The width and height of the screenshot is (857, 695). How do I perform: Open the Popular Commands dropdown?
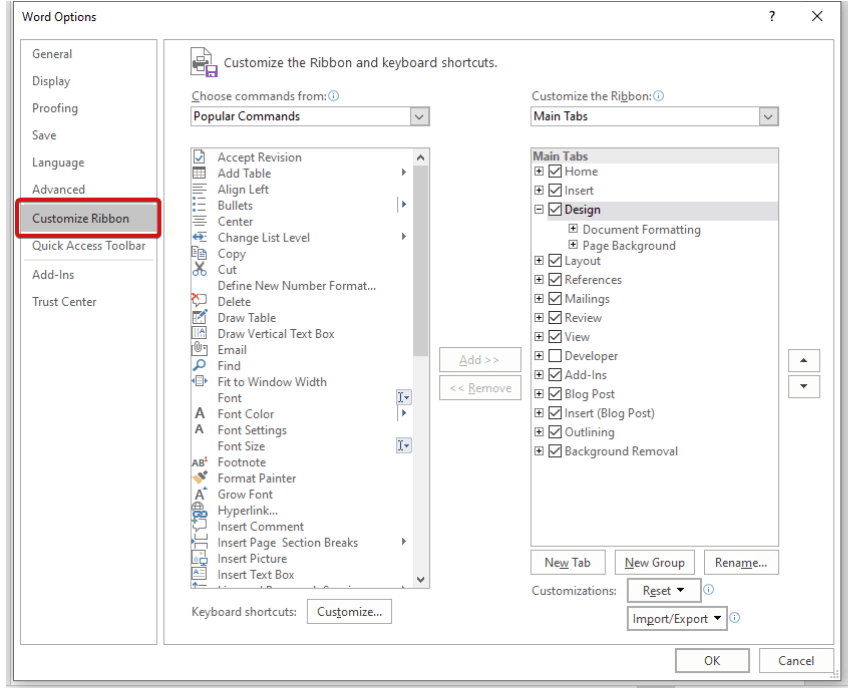420,116
